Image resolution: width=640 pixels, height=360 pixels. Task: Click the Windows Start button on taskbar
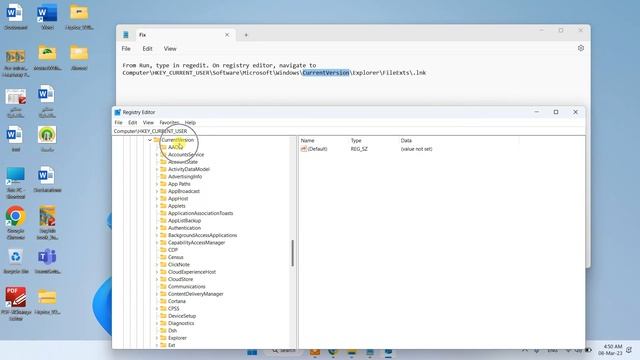pyautogui.click(x=252, y=351)
